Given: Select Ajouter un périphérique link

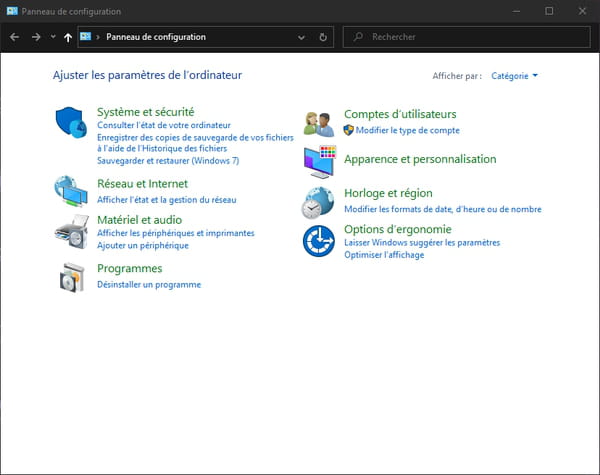Looking at the screenshot, I should pyautogui.click(x=143, y=245).
